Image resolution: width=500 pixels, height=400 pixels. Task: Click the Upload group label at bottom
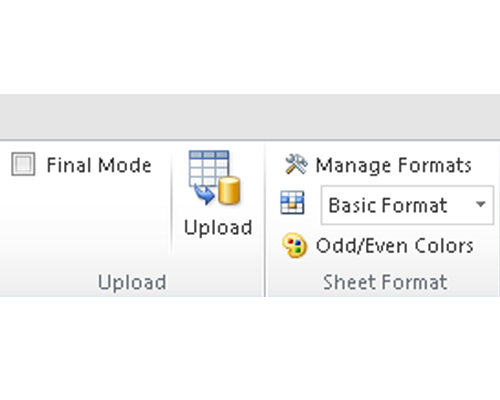point(132,282)
